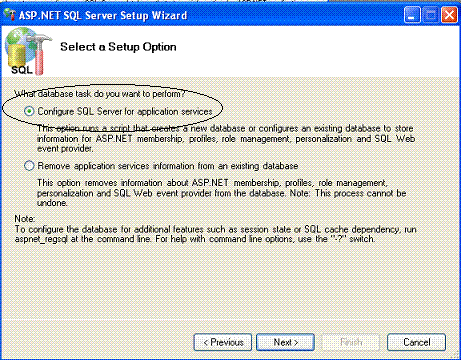Maximize the Setup Wizard window
This screenshot has height=360, width=461.
click(x=431, y=15)
